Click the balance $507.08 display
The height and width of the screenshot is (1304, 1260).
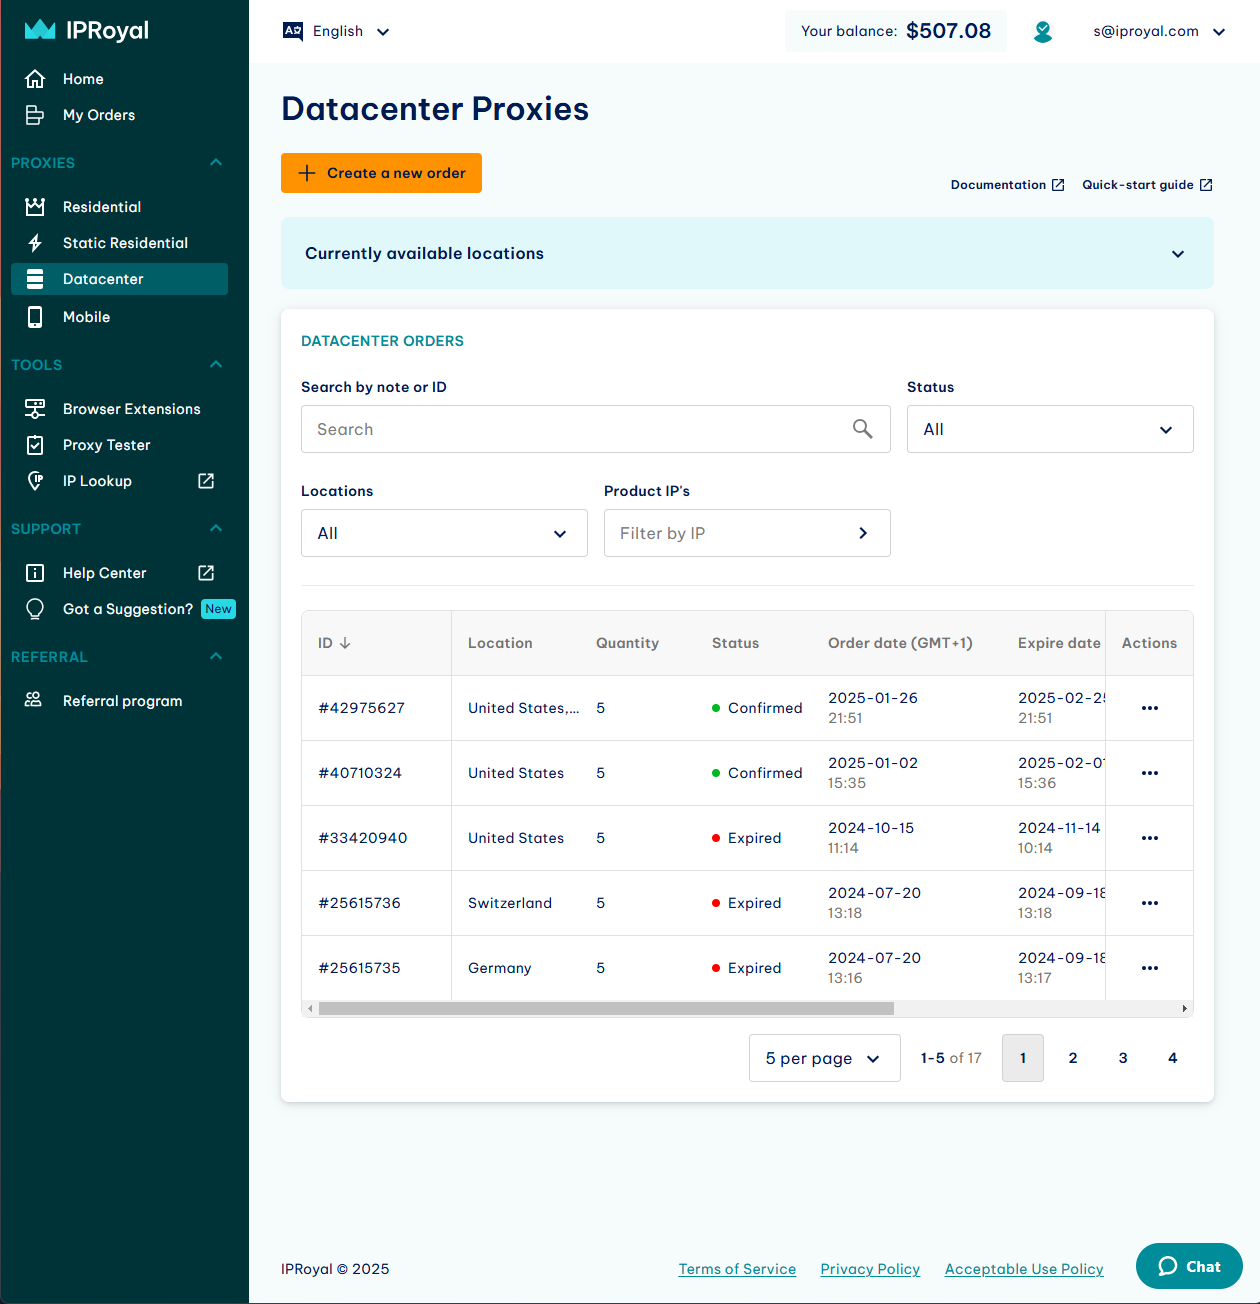(896, 31)
